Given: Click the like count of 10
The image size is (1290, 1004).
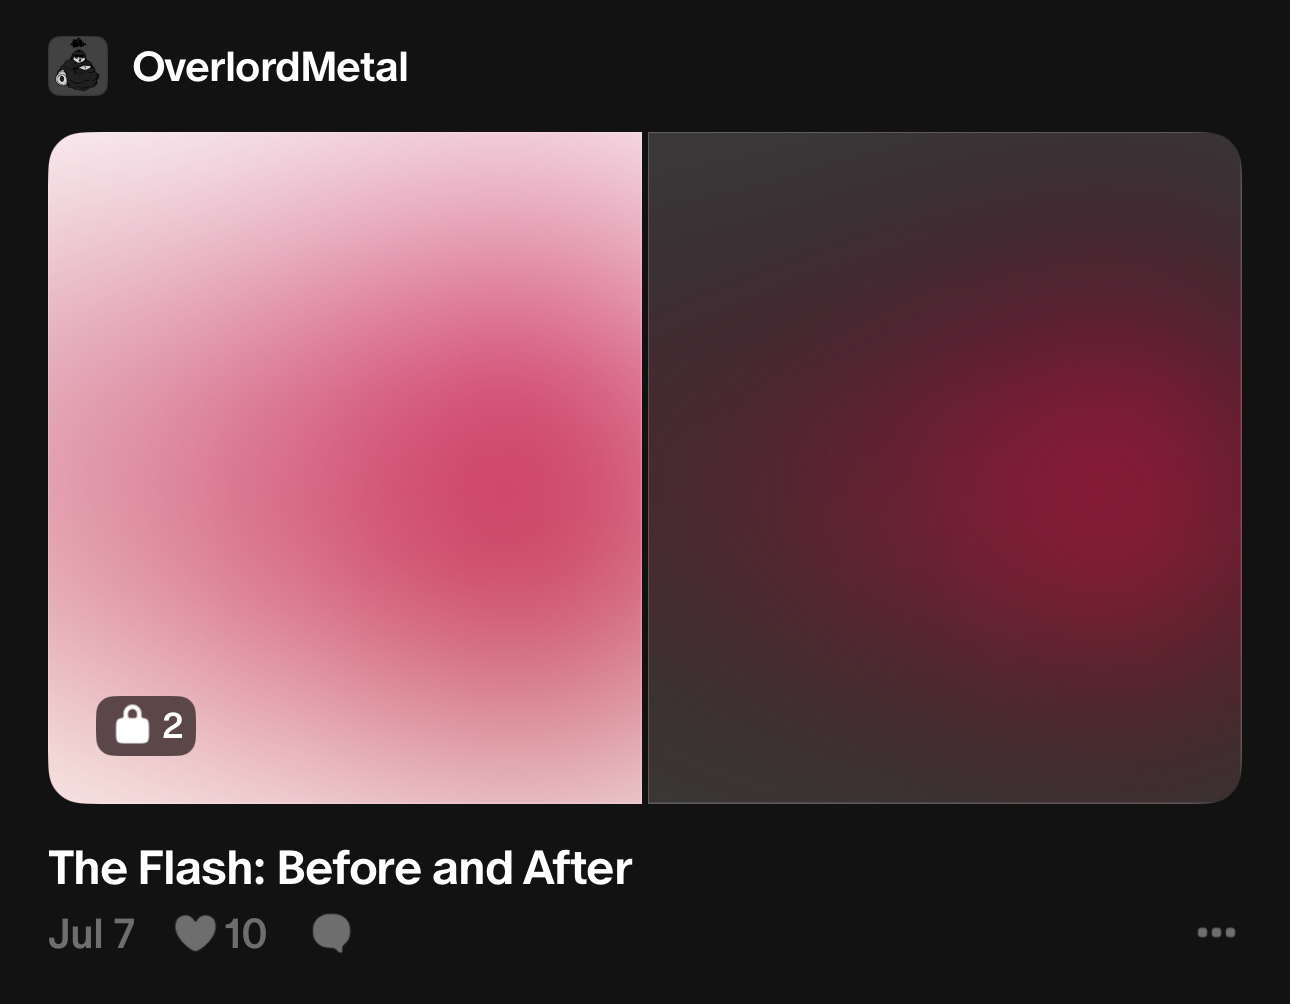Looking at the screenshot, I should point(245,934).
